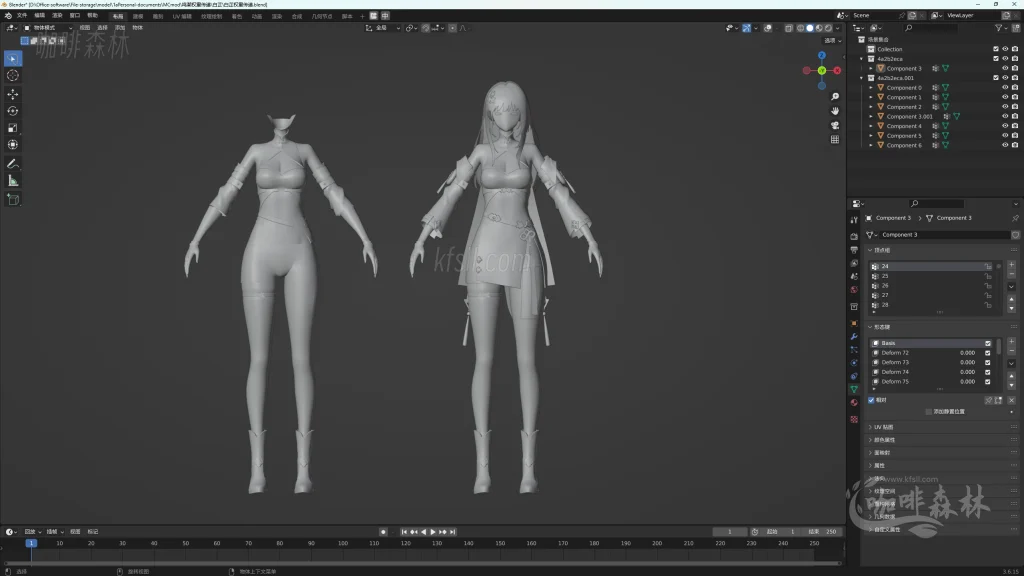
Task: Click the Deform 73 value field
Action: (x=967, y=362)
